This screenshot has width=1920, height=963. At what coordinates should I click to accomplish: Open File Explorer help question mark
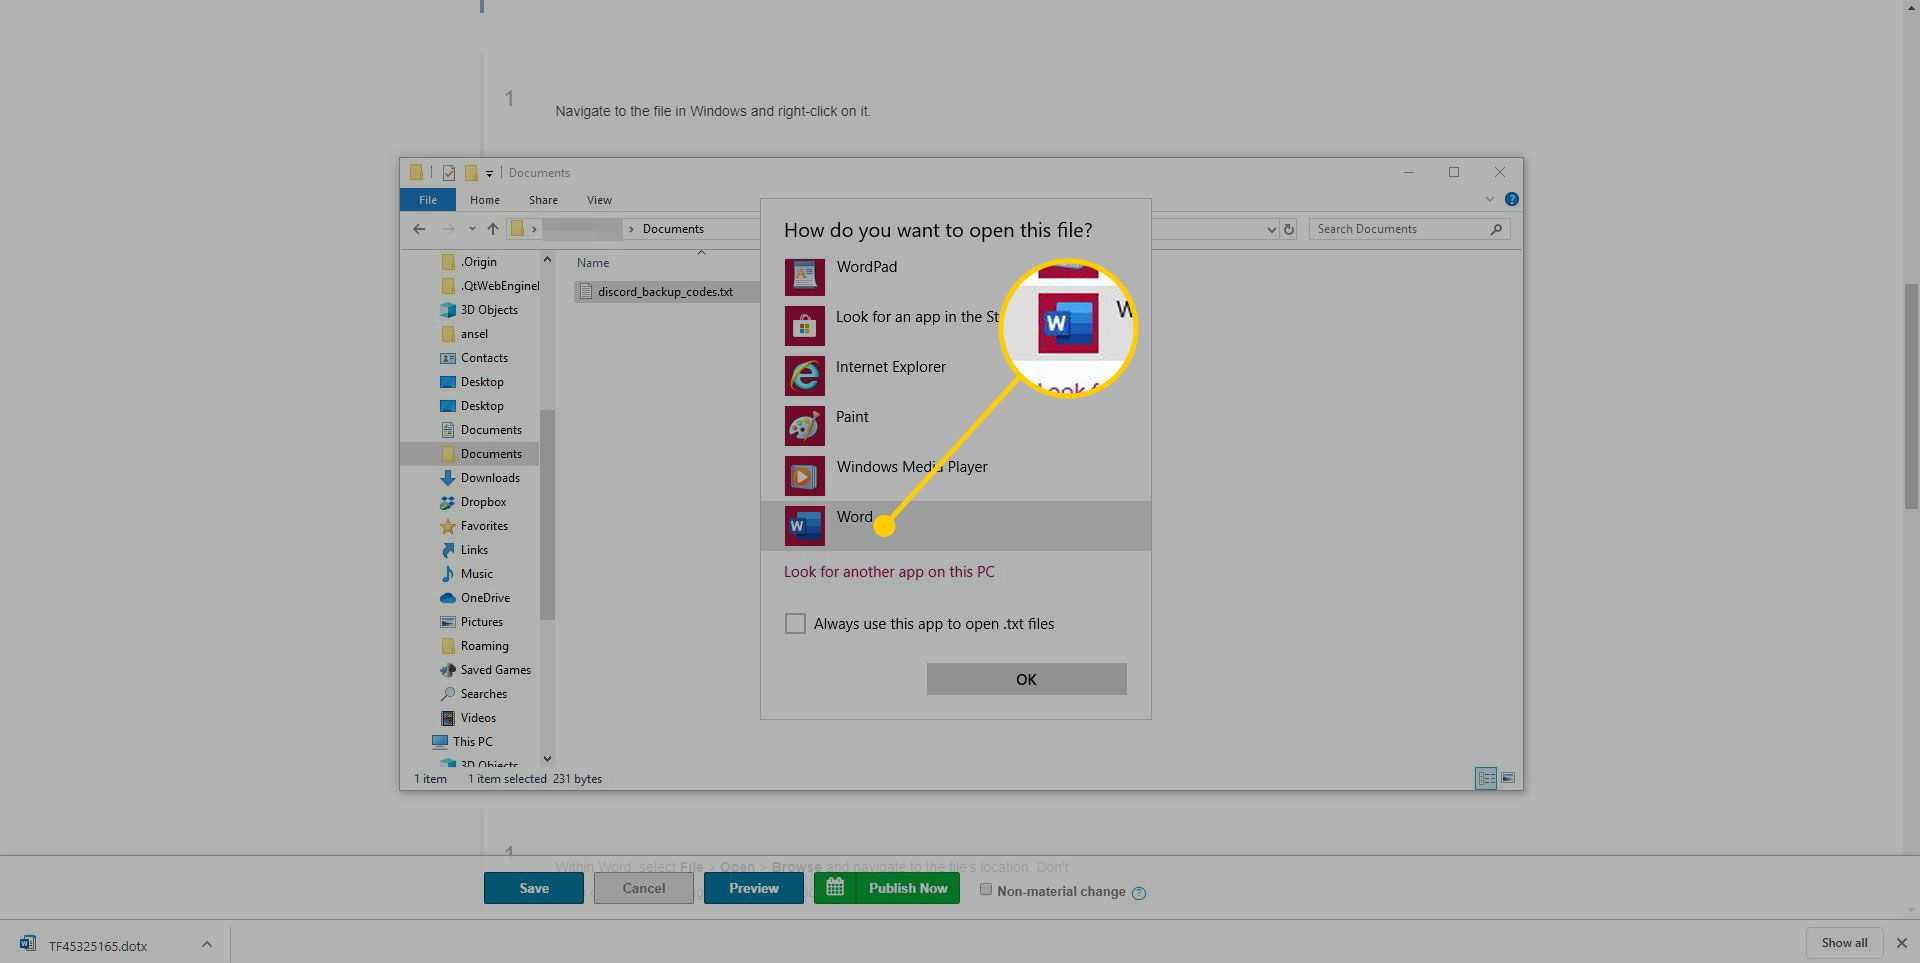pos(1511,199)
